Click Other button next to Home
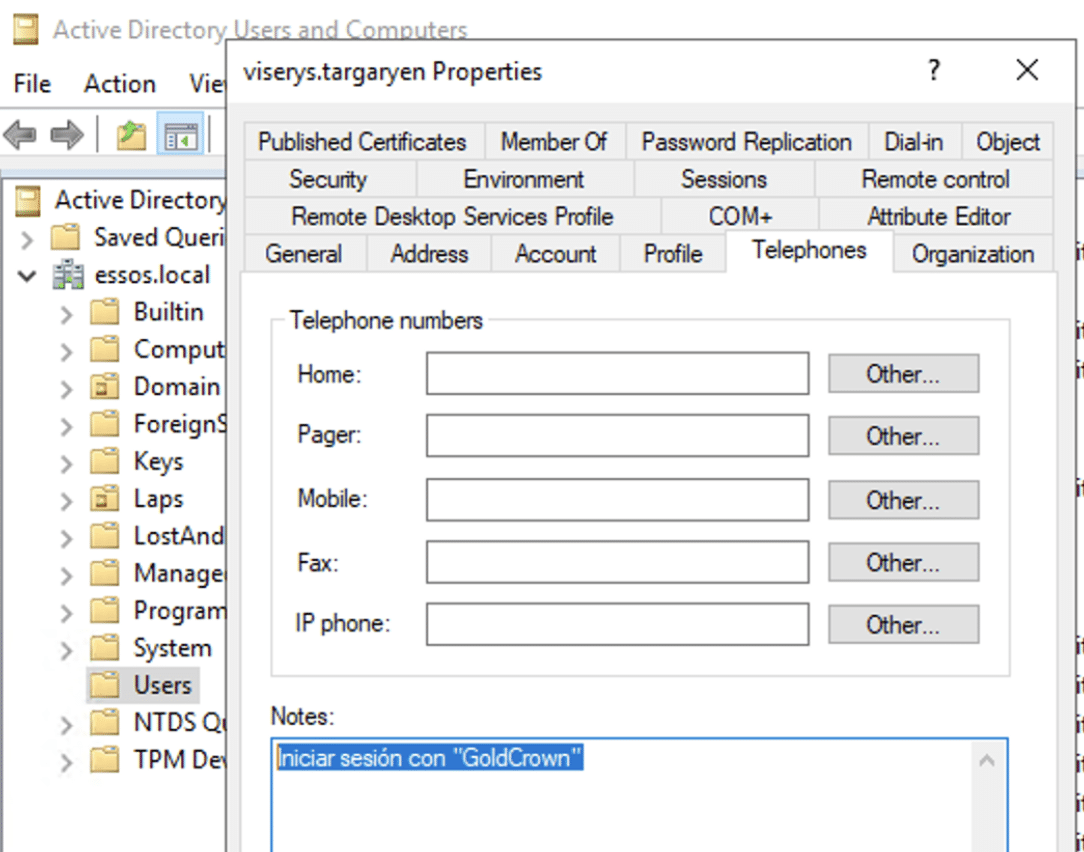The height and width of the screenshot is (852, 1084). pyautogui.click(x=902, y=374)
